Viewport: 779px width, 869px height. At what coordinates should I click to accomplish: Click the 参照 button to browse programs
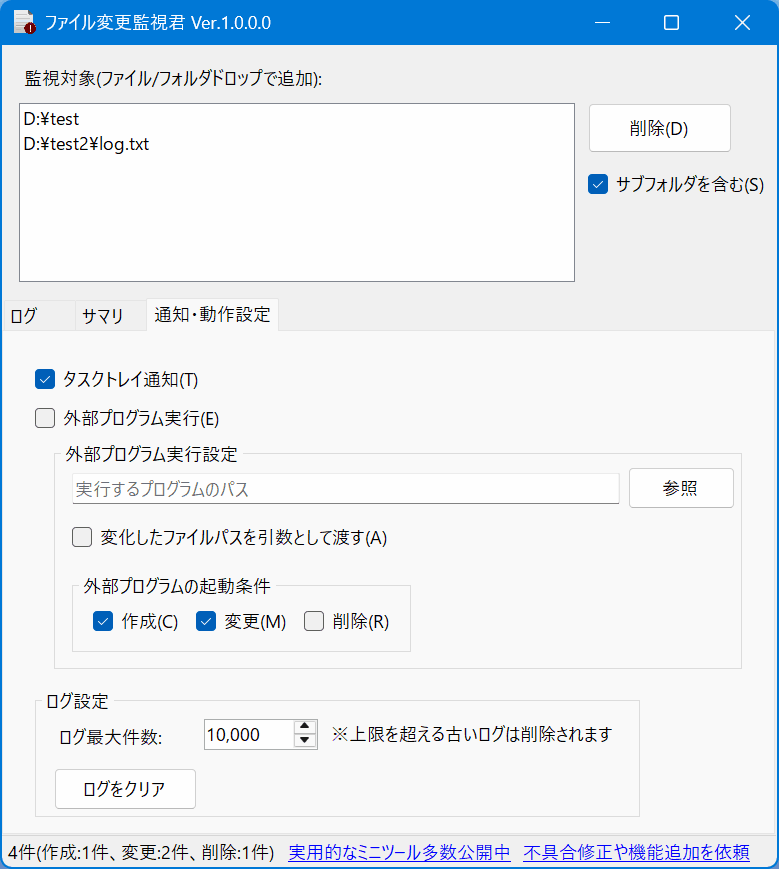pos(681,488)
